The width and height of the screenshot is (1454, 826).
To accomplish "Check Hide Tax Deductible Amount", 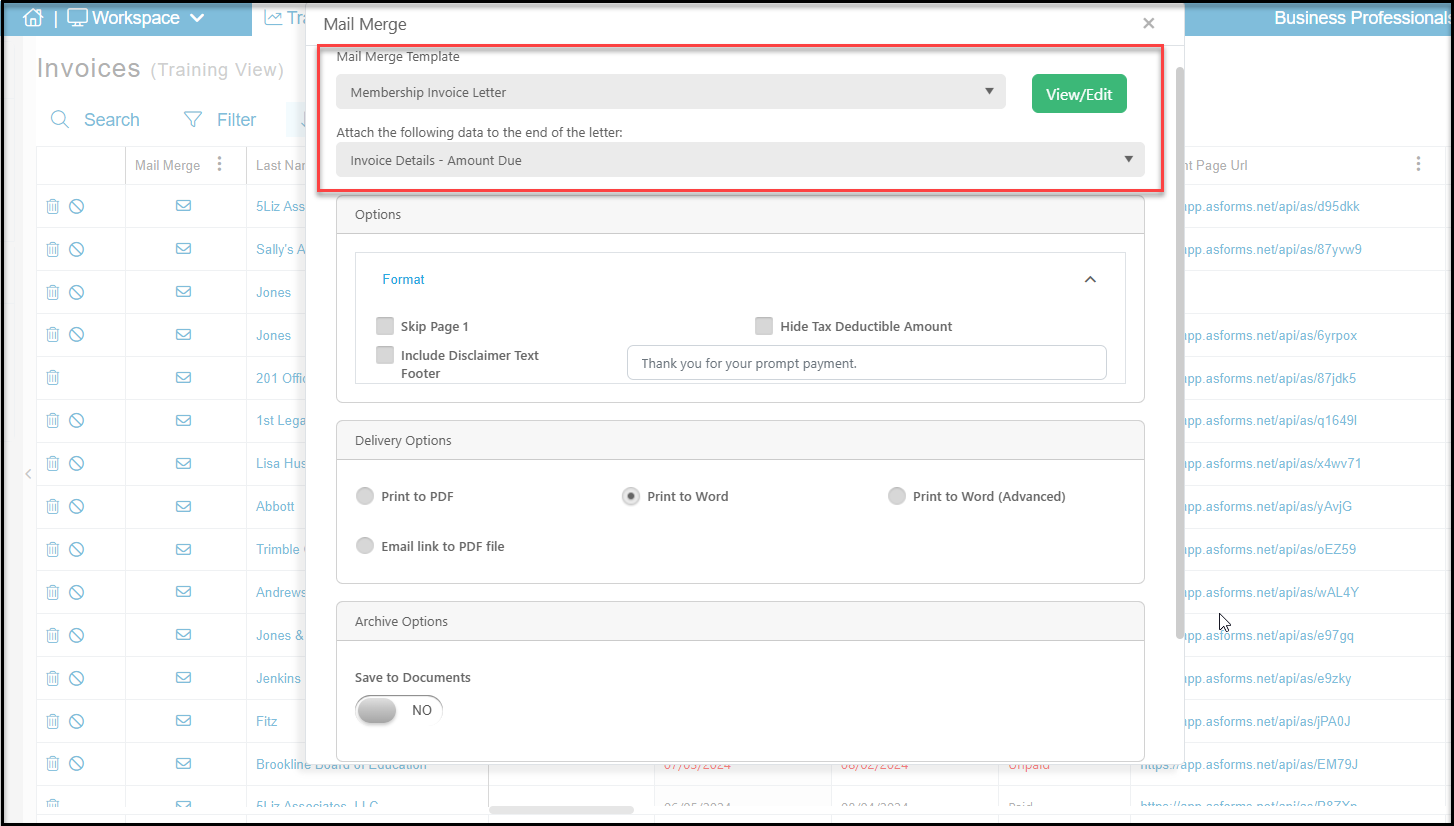I will 764,326.
